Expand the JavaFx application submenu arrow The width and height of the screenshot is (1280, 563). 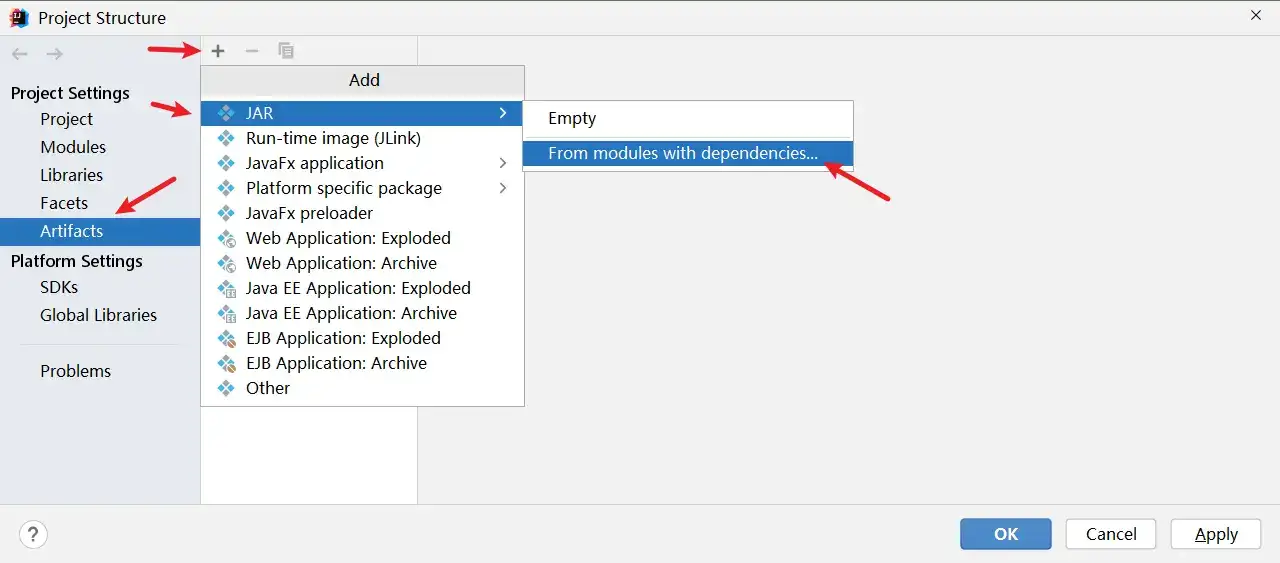(503, 163)
